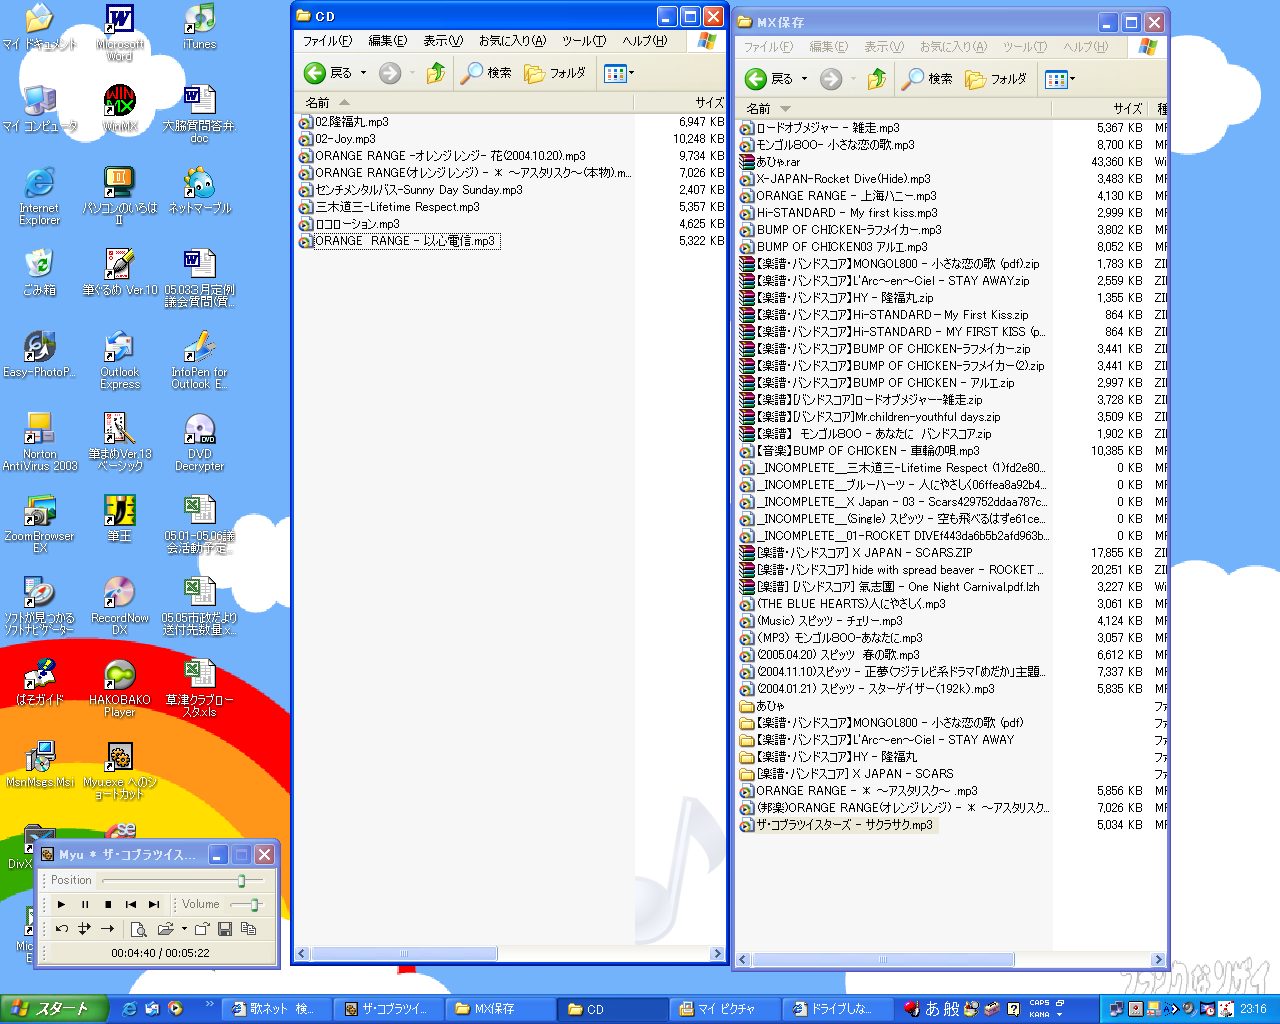This screenshot has height=1024, width=1280.
Task: Click the Volume slider handle in Myu
Action: pyautogui.click(x=255, y=904)
